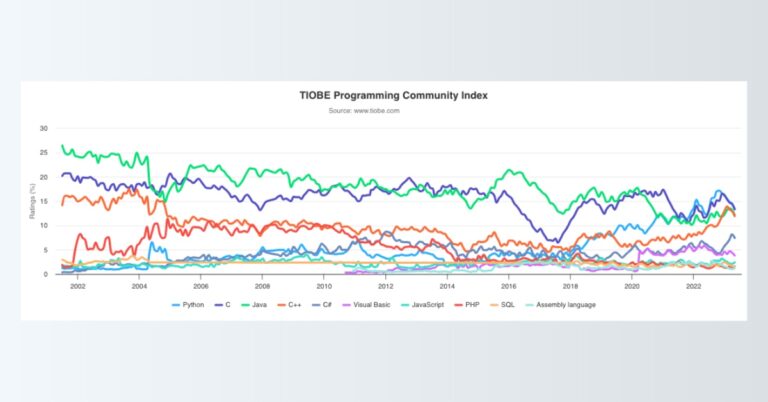
Task: Click the 30 y-axis tick label
Action: point(43,128)
